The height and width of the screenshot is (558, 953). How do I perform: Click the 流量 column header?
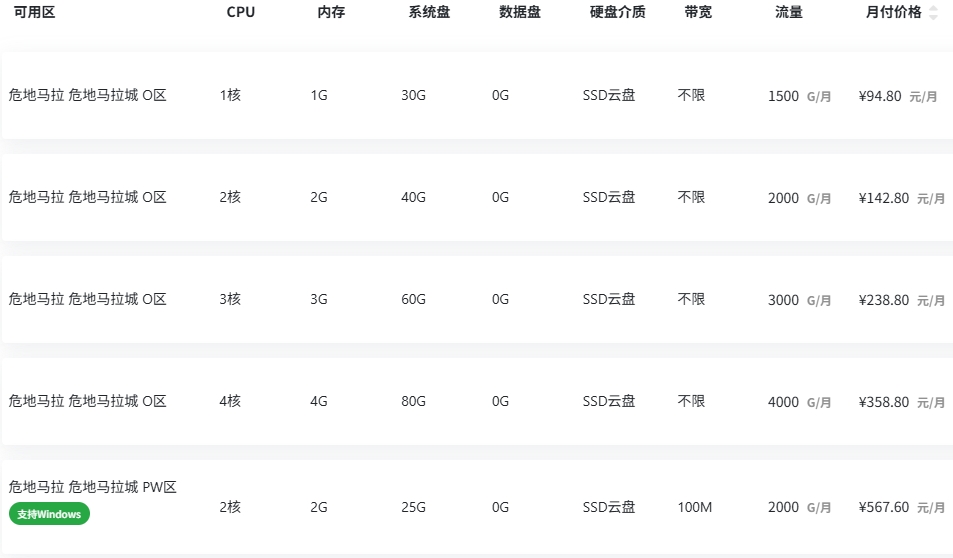coord(789,12)
